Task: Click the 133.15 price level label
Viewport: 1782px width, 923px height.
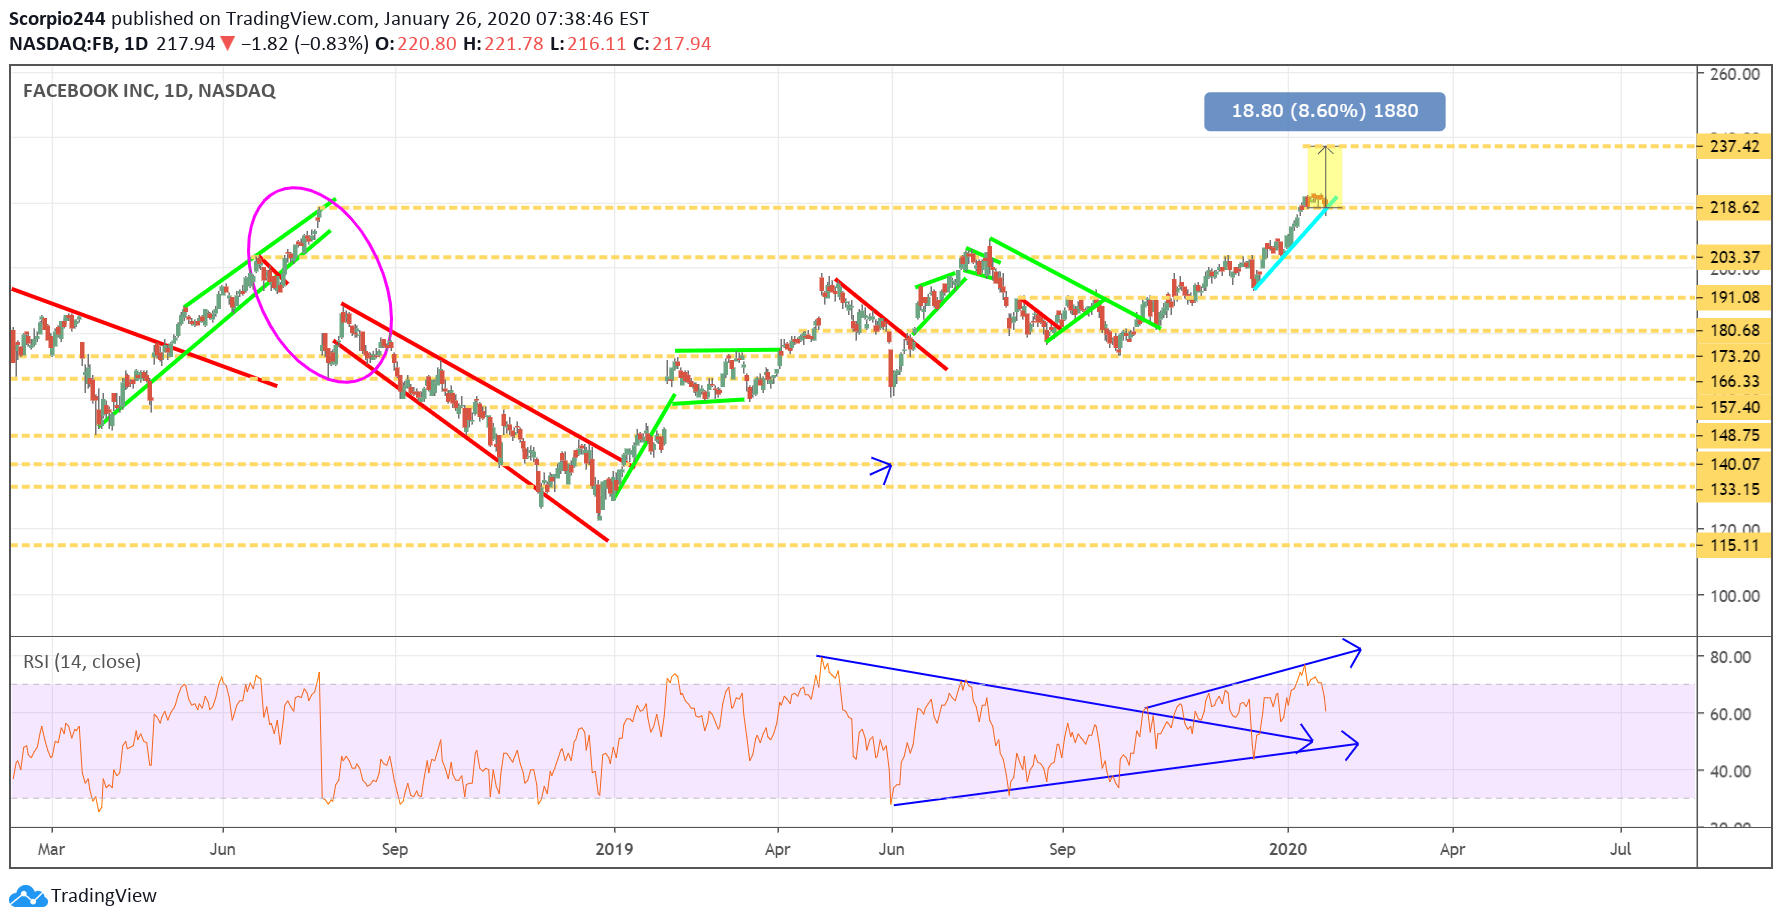Action: pyautogui.click(x=1734, y=489)
